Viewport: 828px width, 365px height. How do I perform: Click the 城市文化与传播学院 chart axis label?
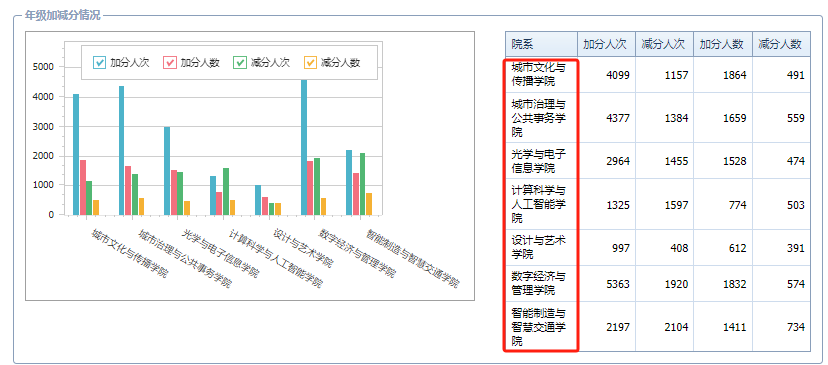(x=129, y=254)
